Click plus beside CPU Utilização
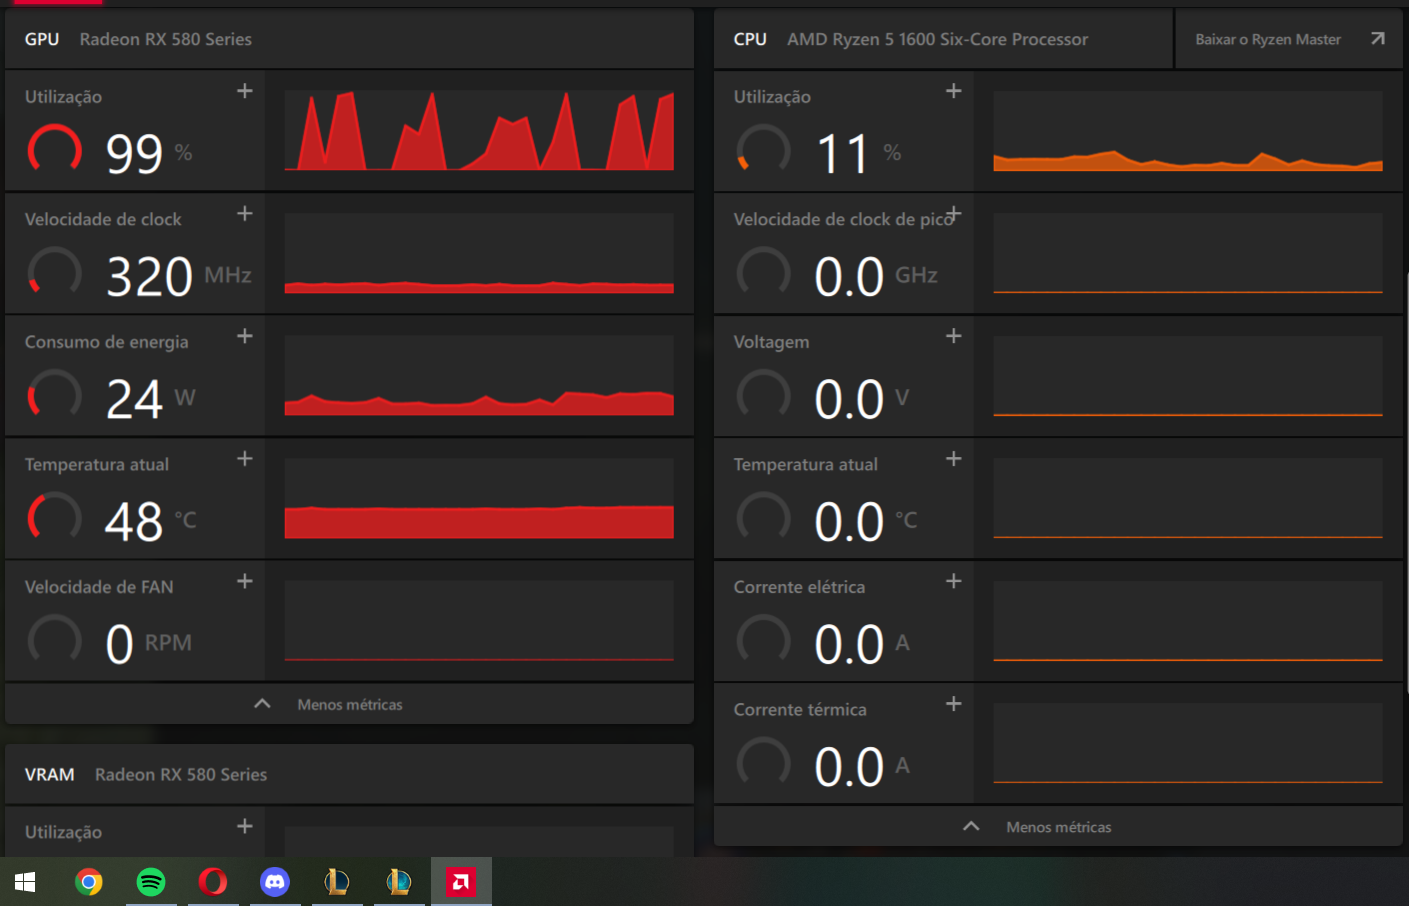The height and width of the screenshot is (906, 1409). point(953,91)
